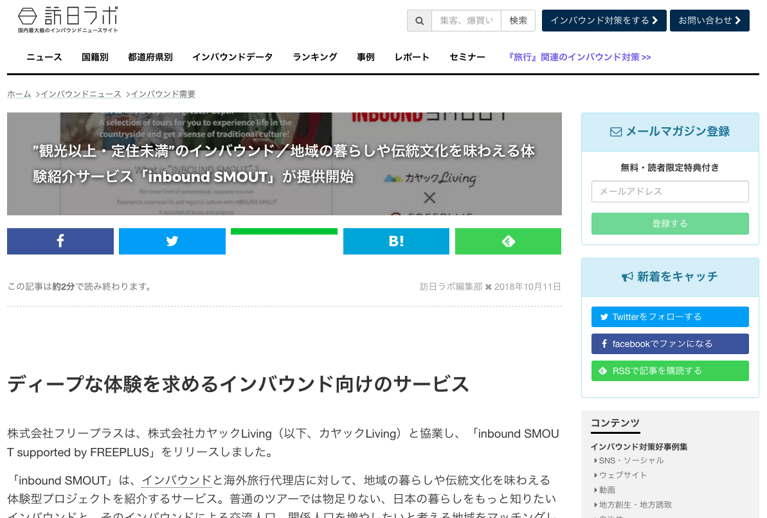Viewport: 767px width, 518px height.
Task: Click the 訪日ラボ site logo
Action: pyautogui.click(x=68, y=20)
